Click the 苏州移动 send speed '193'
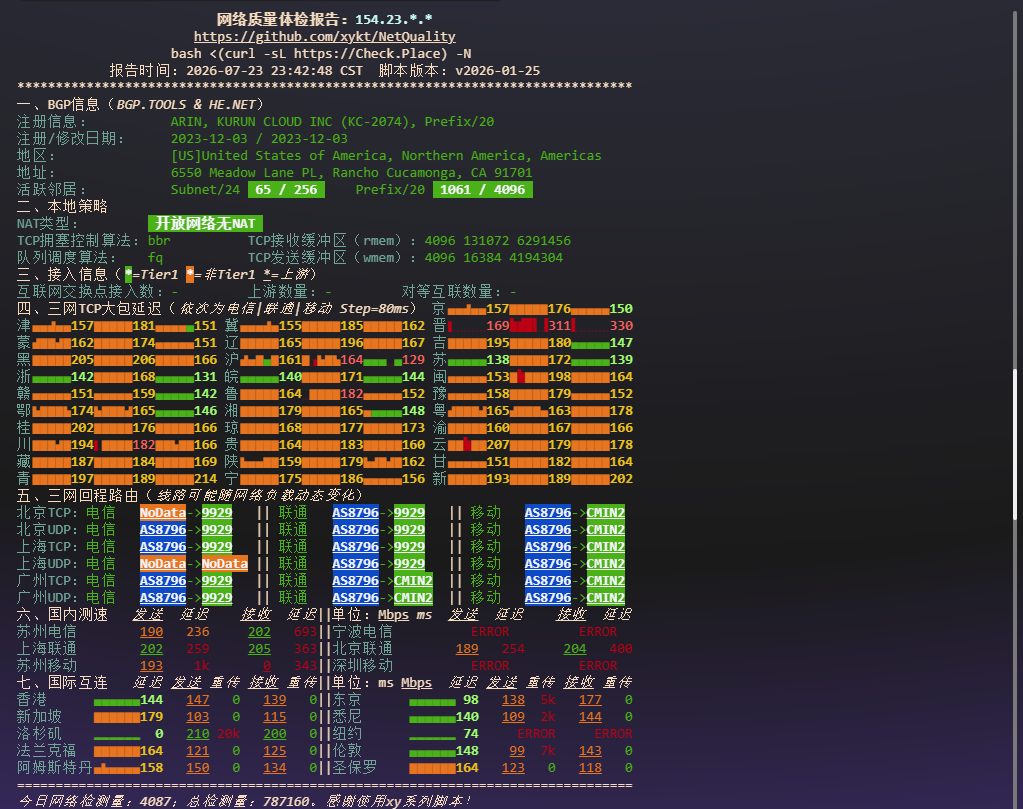1023x809 pixels. click(151, 665)
